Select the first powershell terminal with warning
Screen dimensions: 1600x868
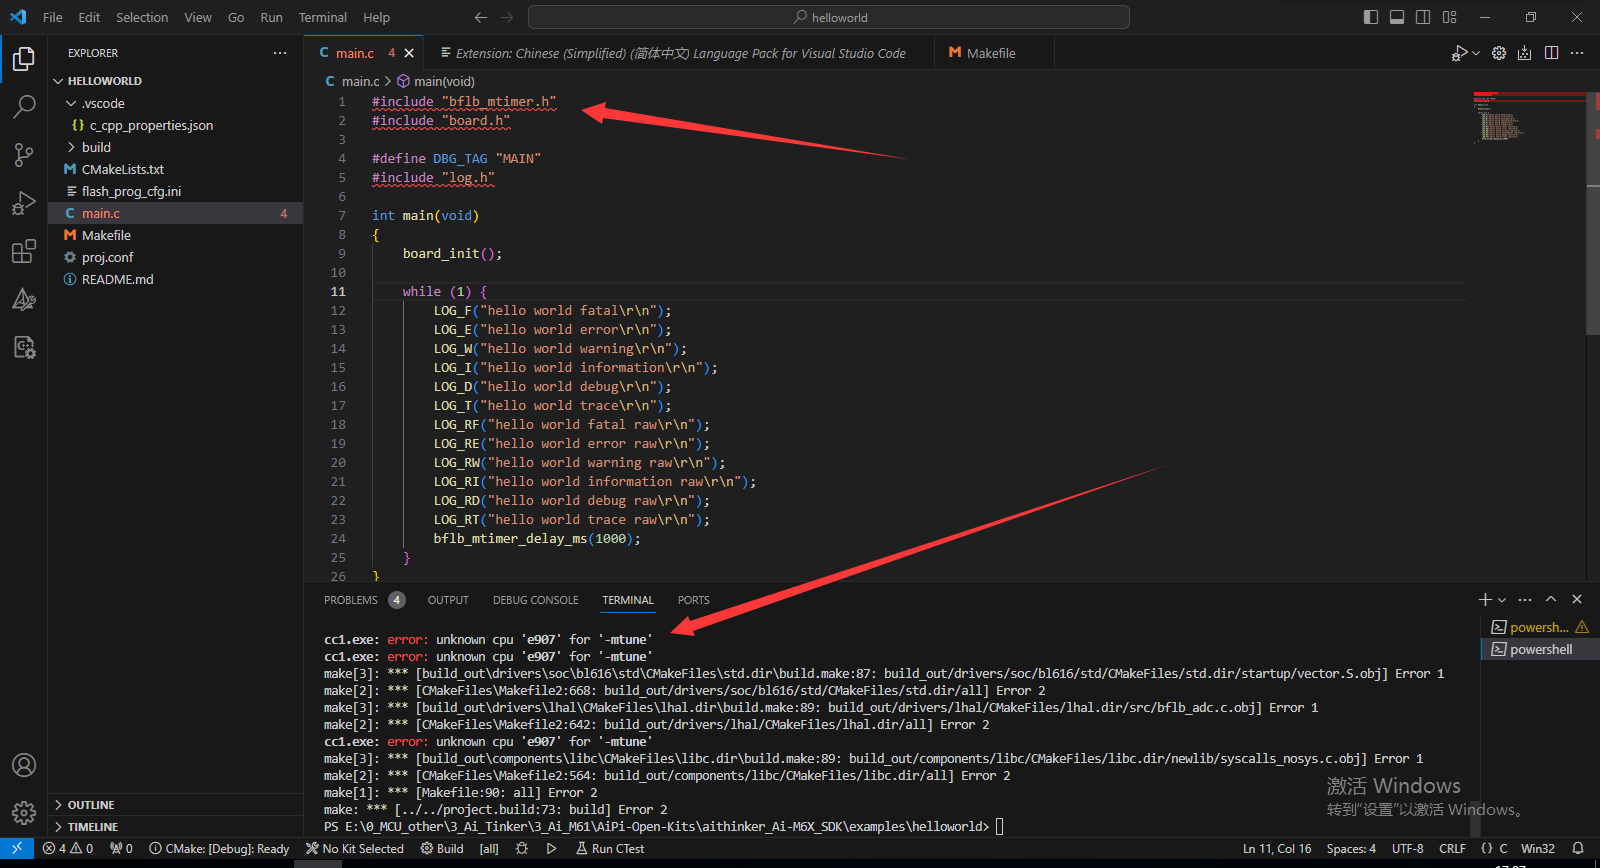[1540, 627]
